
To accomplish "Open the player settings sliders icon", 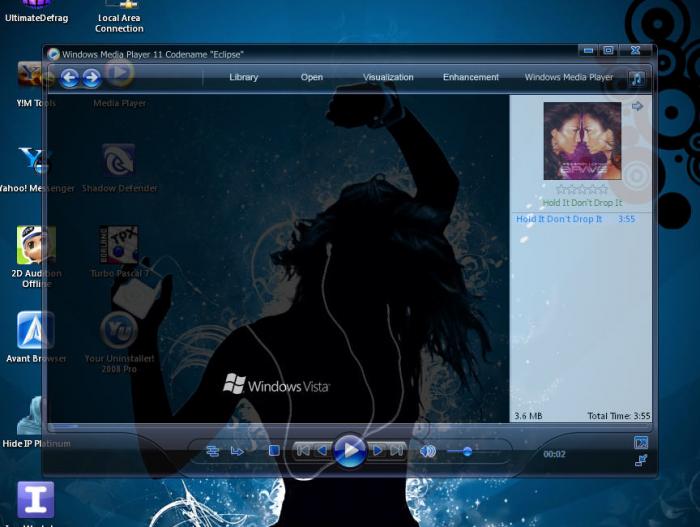I will click(213, 451).
